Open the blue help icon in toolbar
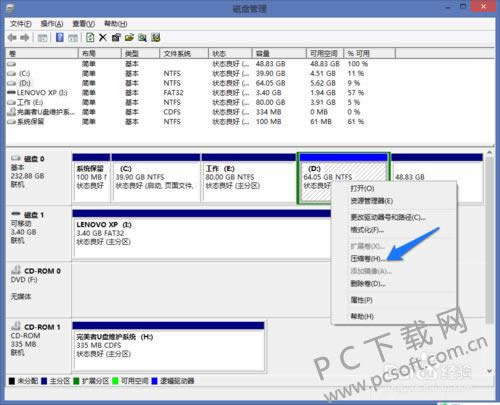Screen dimensions: 500x405 click(60, 37)
